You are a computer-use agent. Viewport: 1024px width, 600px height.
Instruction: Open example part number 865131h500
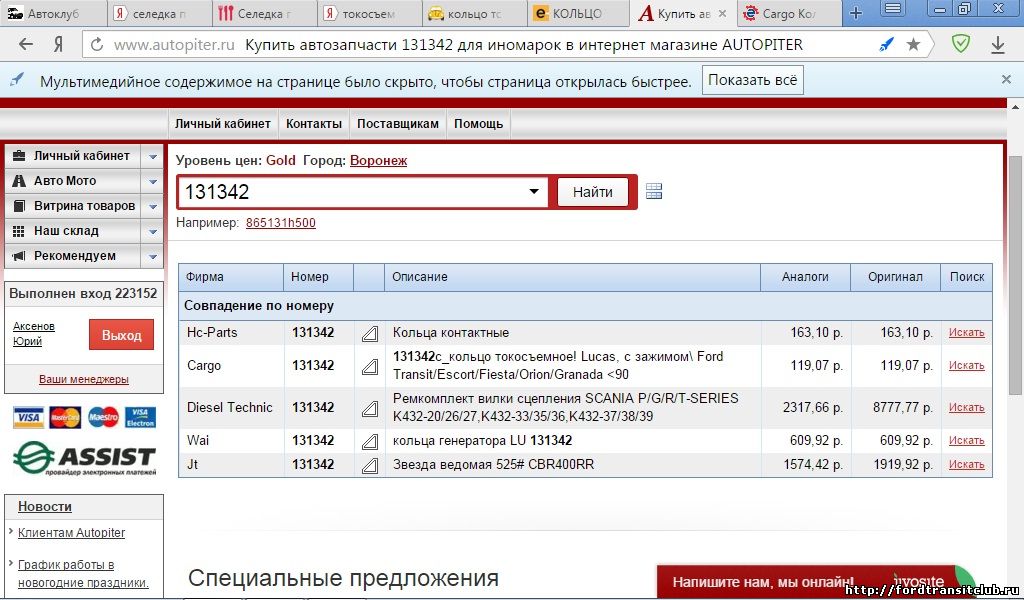pyautogui.click(x=281, y=223)
